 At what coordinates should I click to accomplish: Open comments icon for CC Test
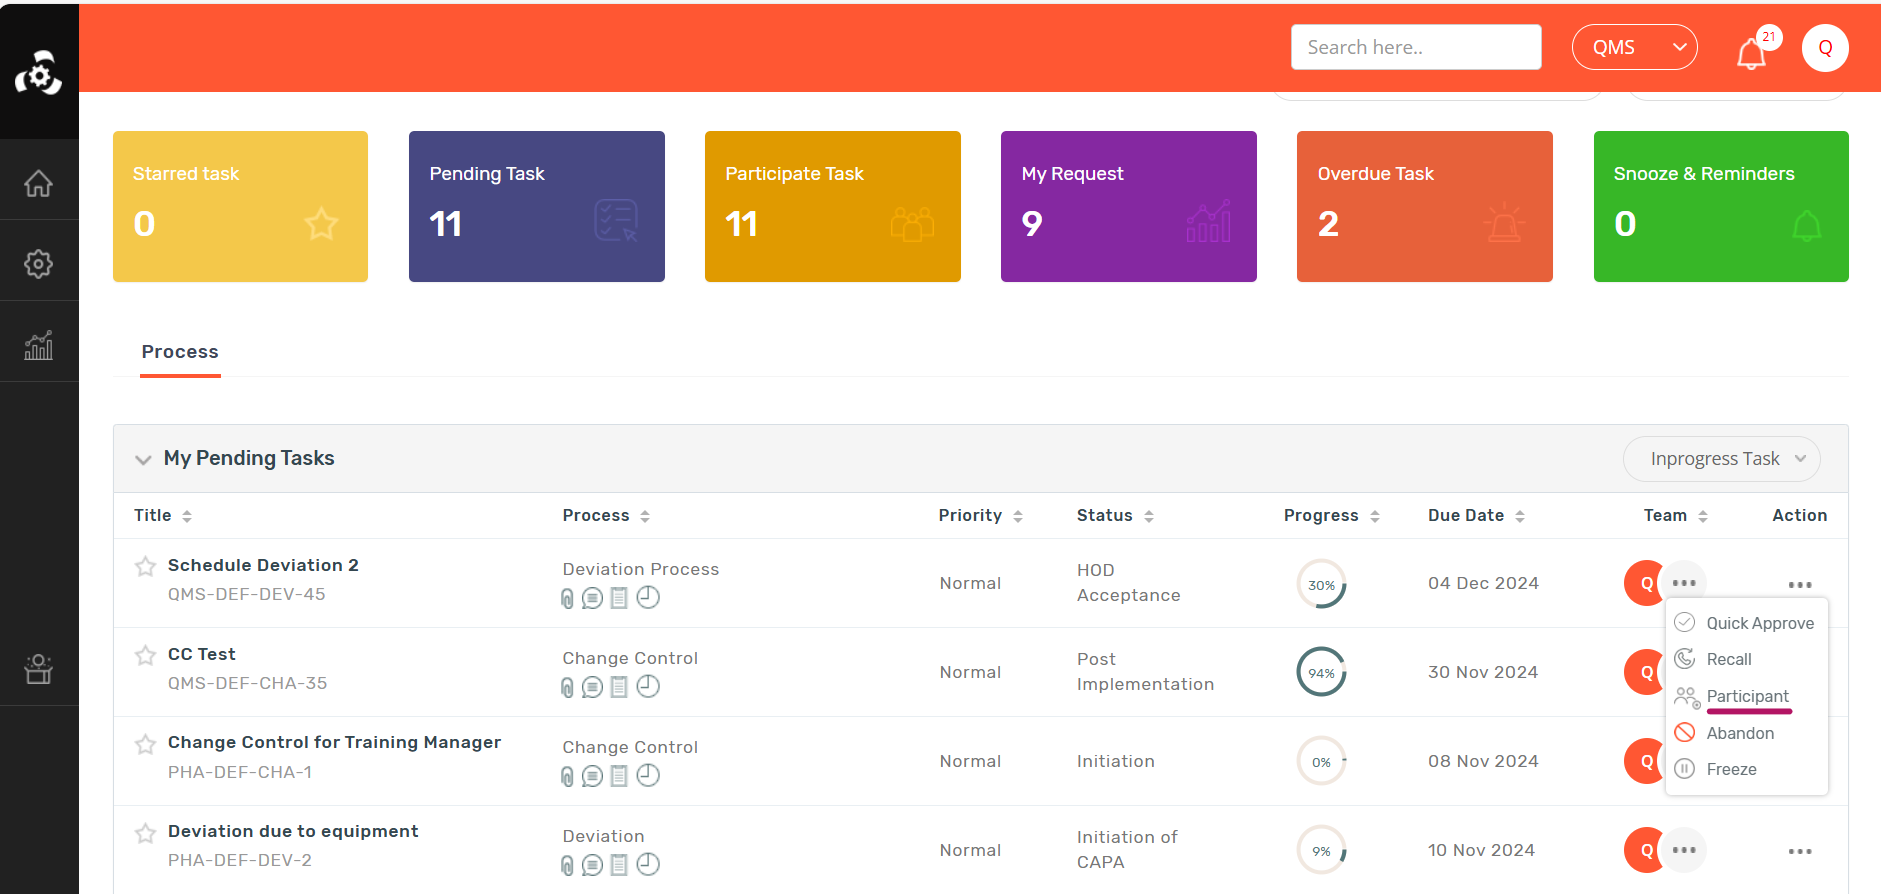(592, 687)
